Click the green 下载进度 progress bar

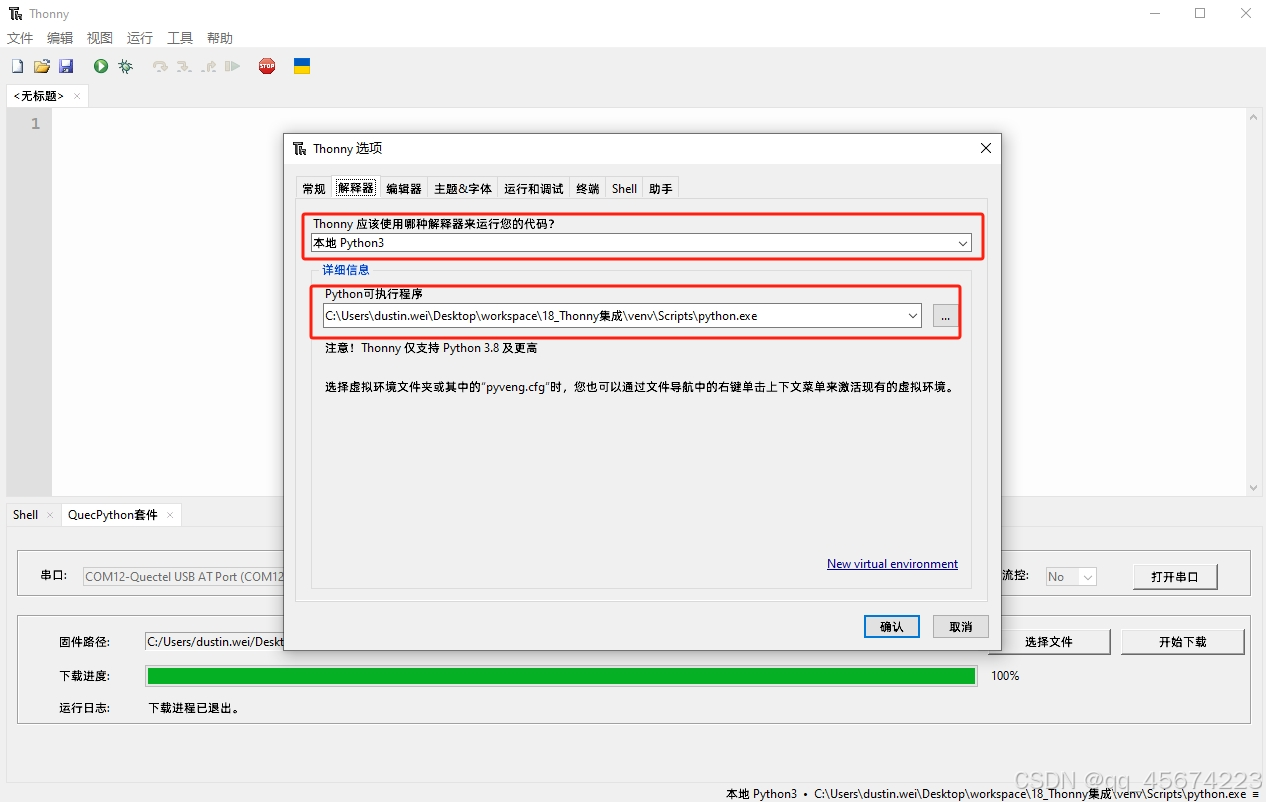[561, 676]
